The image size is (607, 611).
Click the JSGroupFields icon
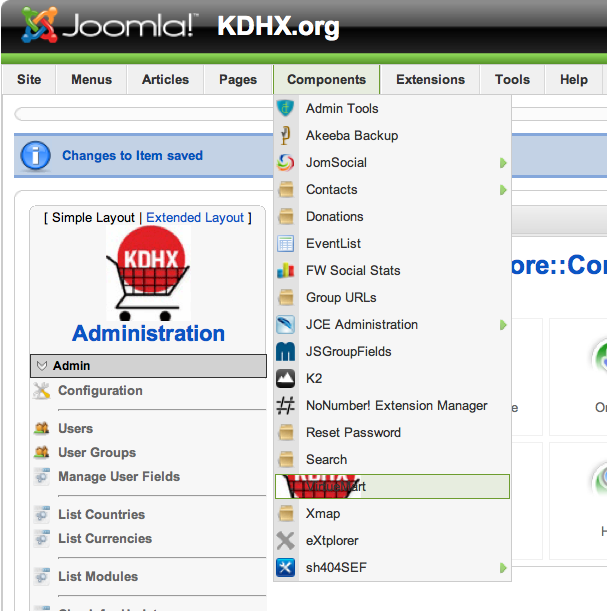pos(286,351)
